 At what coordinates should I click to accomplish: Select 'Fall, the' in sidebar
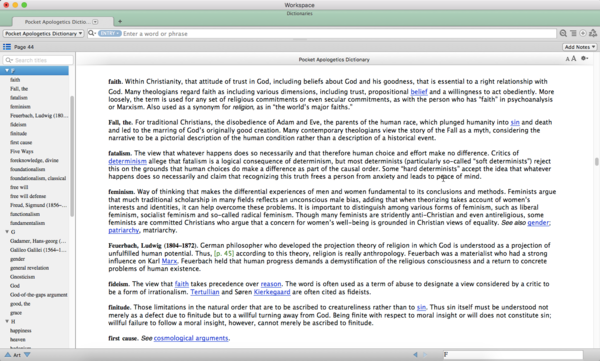(x=19, y=88)
